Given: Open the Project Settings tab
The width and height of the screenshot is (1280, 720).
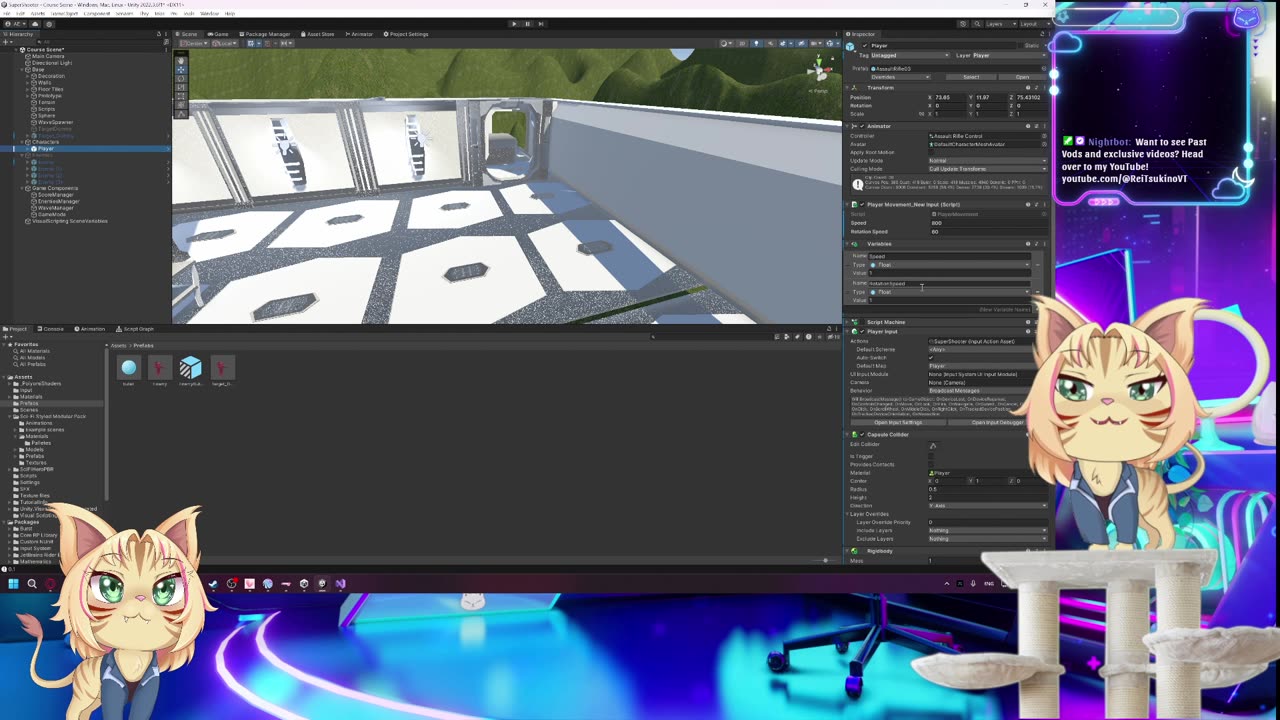Looking at the screenshot, I should [x=406, y=34].
